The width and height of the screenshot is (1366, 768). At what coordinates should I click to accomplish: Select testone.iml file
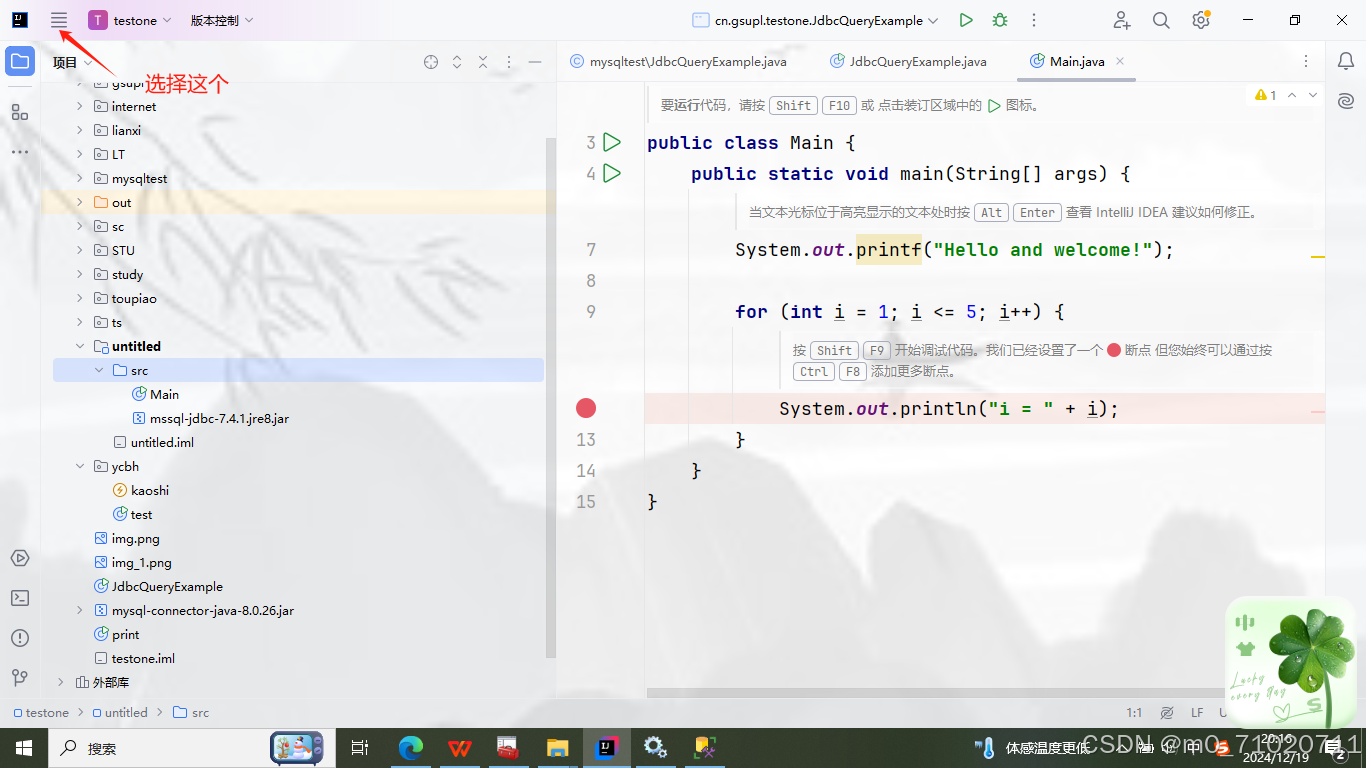click(134, 658)
